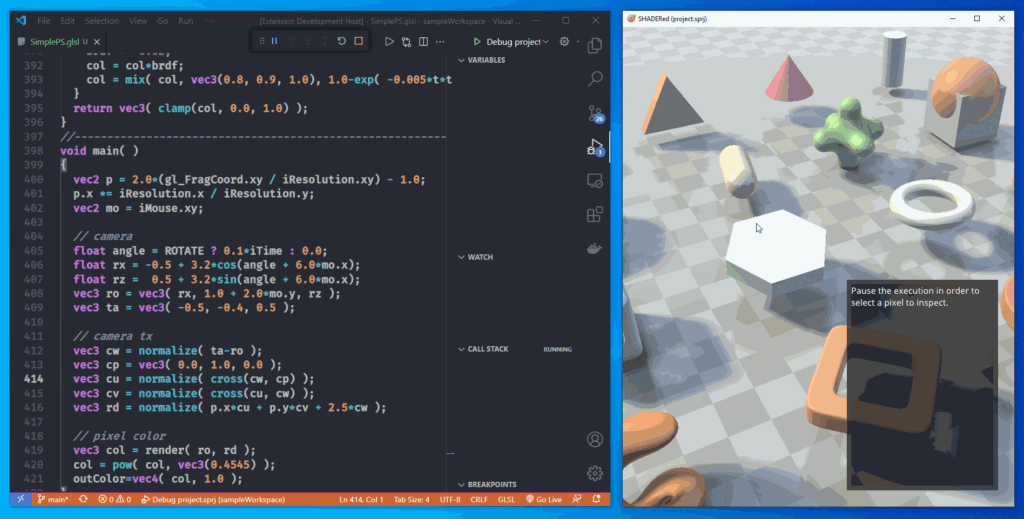Stop debugging with the orange square

[358, 41]
